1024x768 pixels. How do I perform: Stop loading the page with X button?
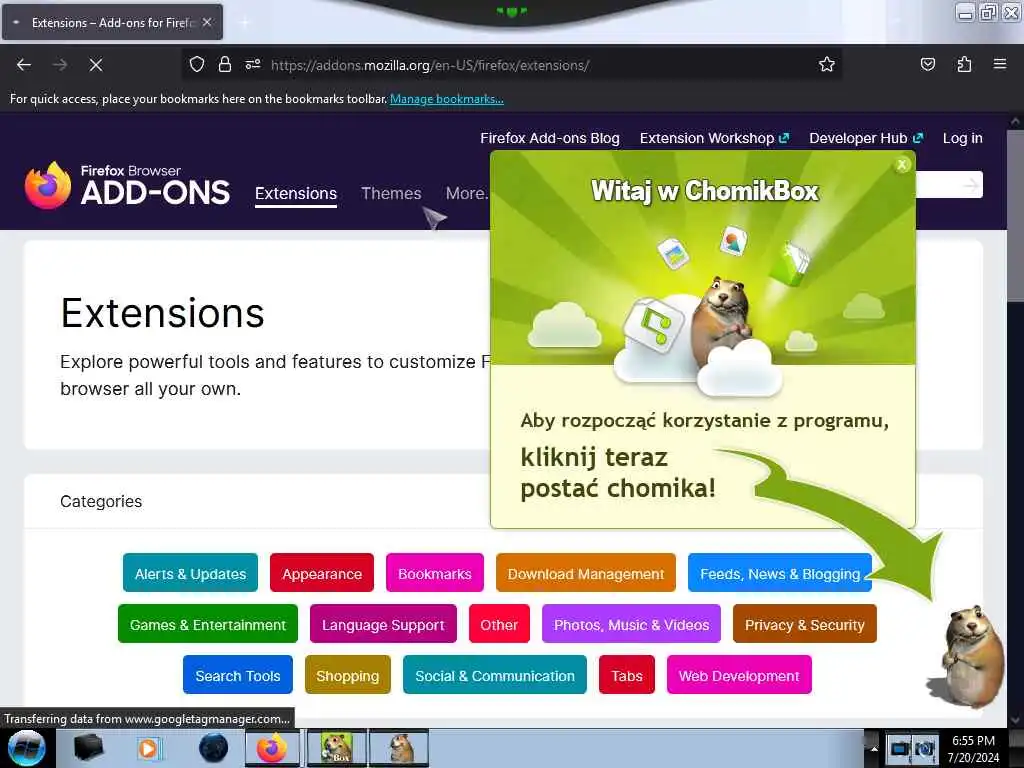(x=96, y=65)
